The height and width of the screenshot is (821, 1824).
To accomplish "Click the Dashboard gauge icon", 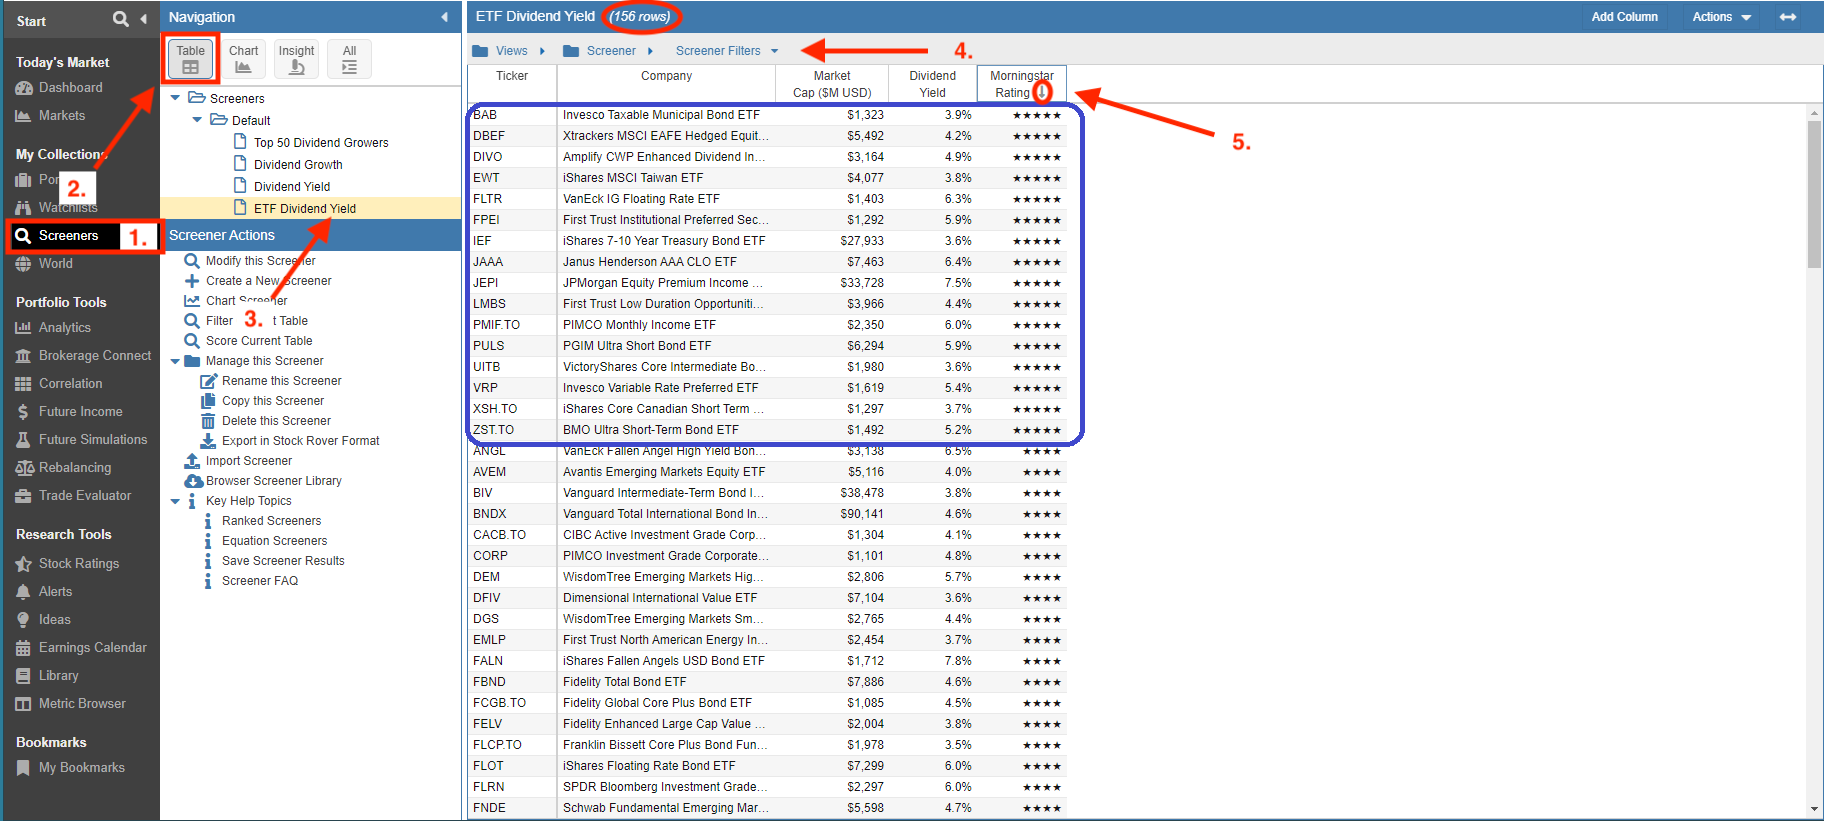I will coord(23,88).
